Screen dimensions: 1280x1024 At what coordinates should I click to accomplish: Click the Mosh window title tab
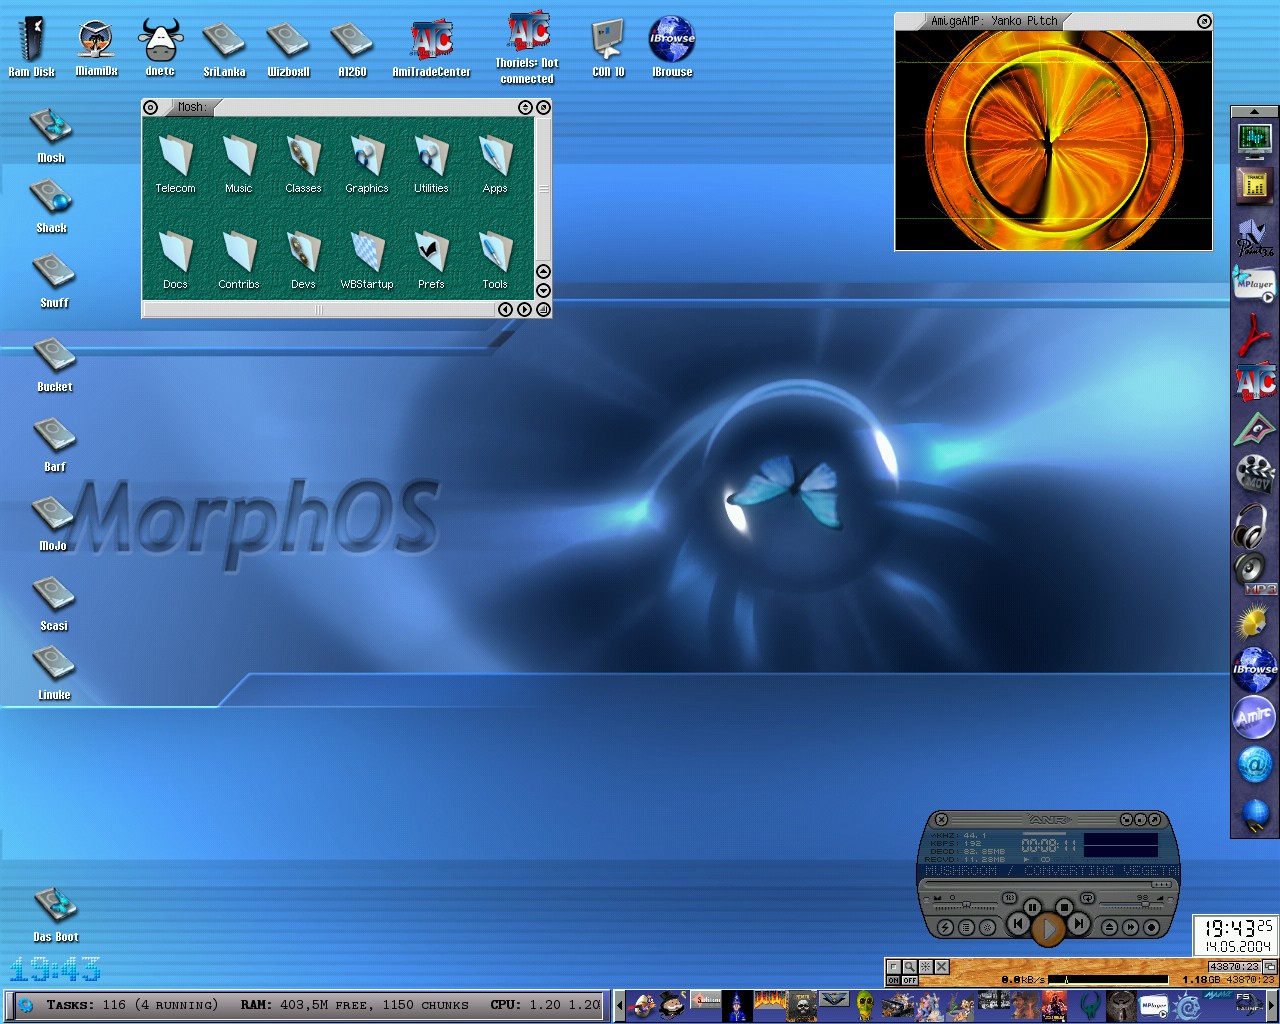(191, 107)
